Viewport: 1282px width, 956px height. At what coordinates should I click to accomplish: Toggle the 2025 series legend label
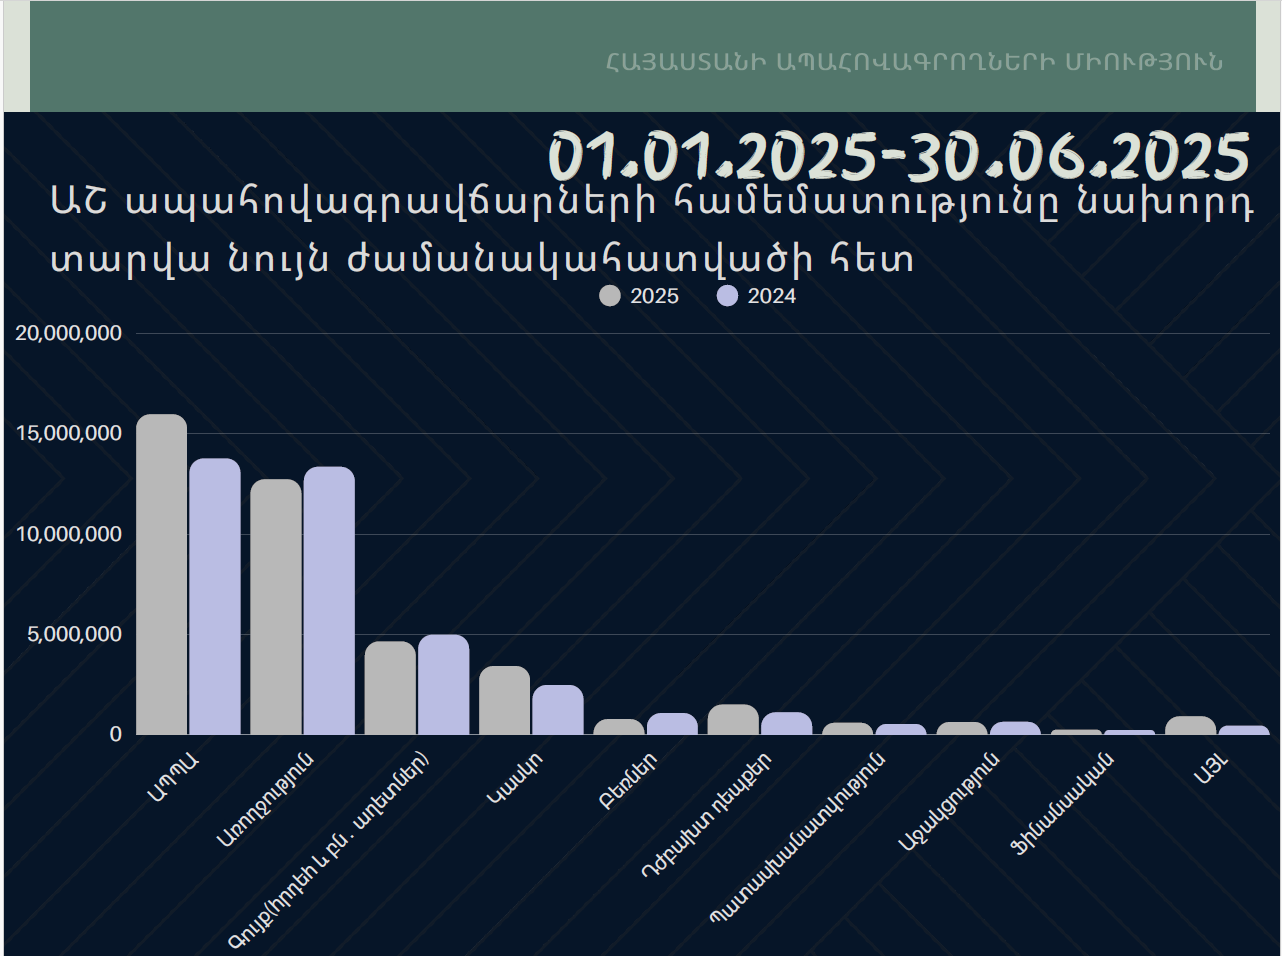654,296
